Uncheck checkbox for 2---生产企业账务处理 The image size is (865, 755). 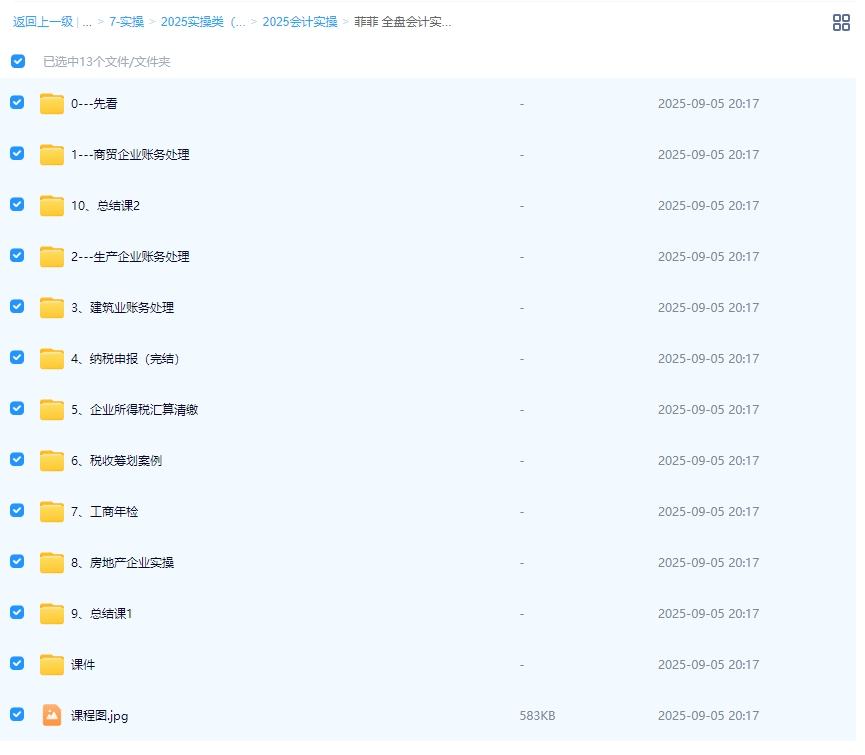pos(17,255)
